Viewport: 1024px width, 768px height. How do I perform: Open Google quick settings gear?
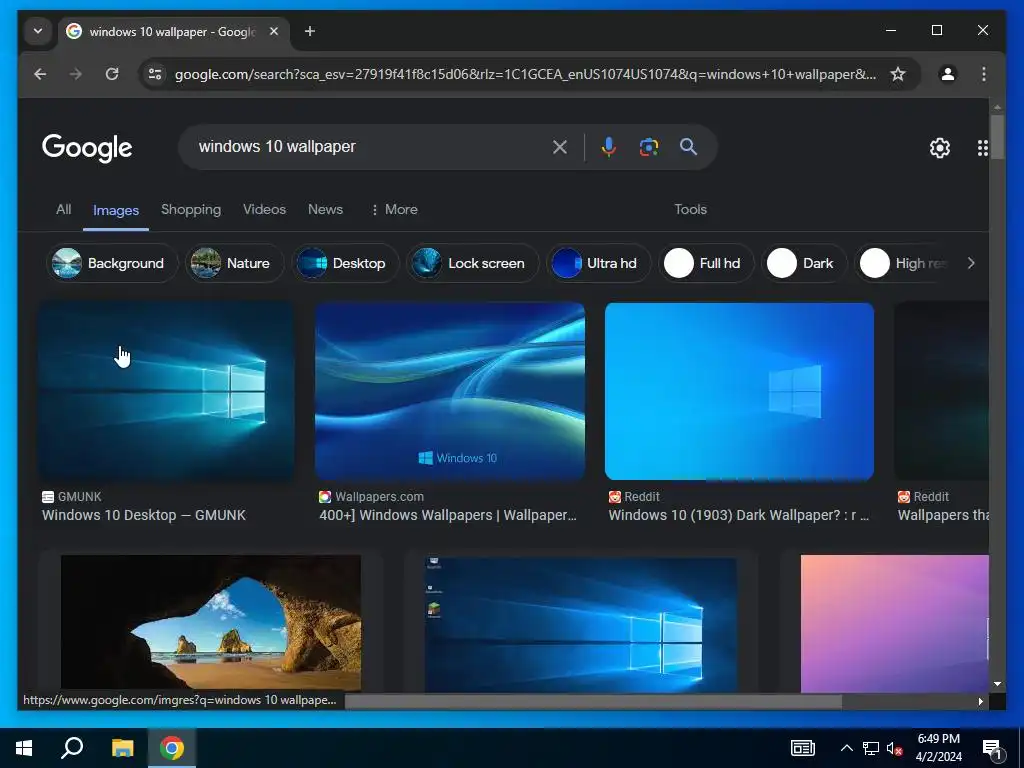pos(940,148)
